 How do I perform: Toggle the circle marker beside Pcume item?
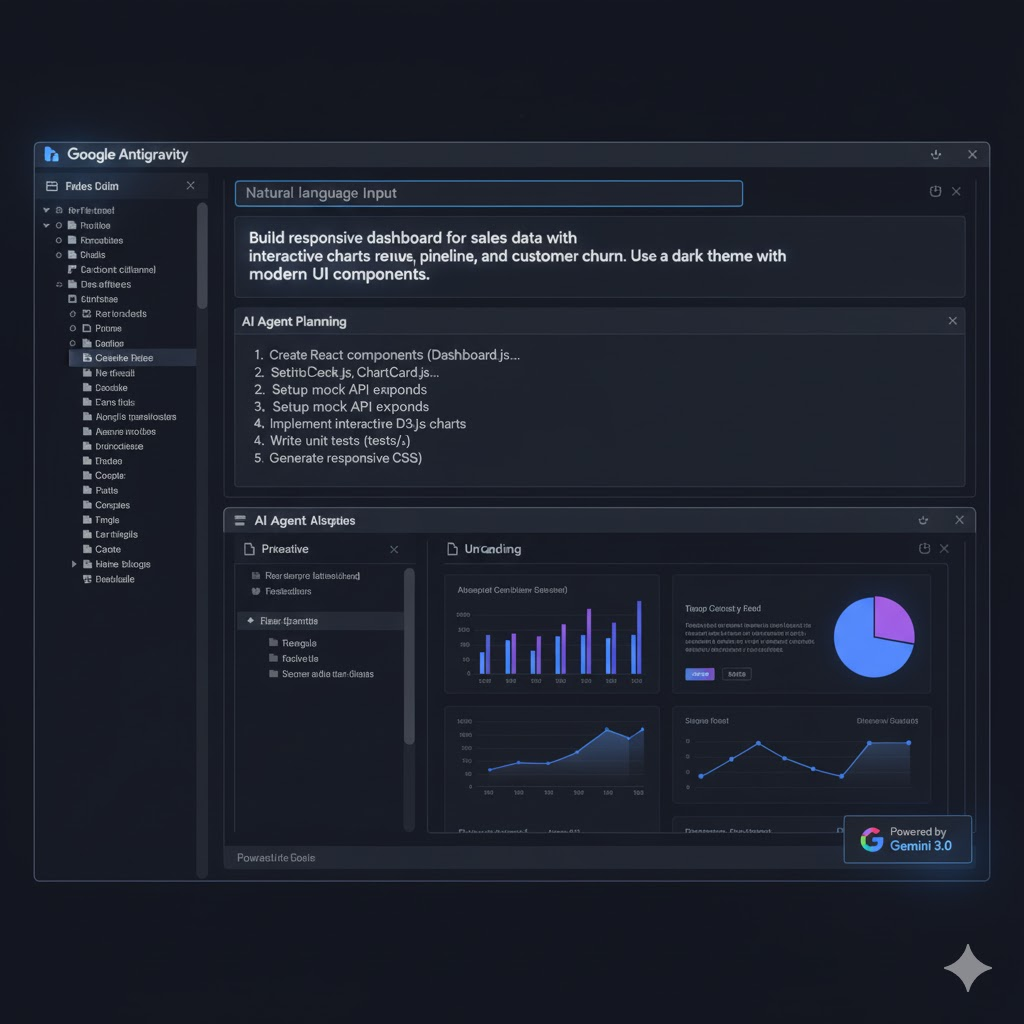73,328
